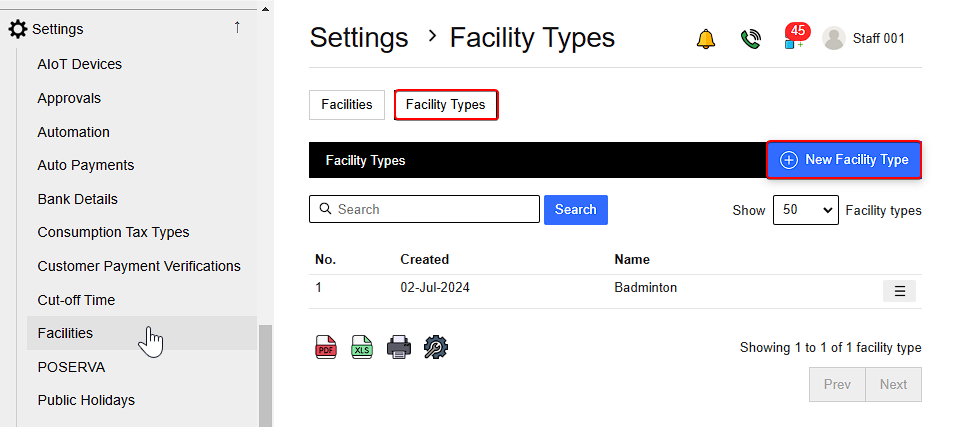Select the Facility Types tab
This screenshot has width=956, height=427.
point(445,105)
